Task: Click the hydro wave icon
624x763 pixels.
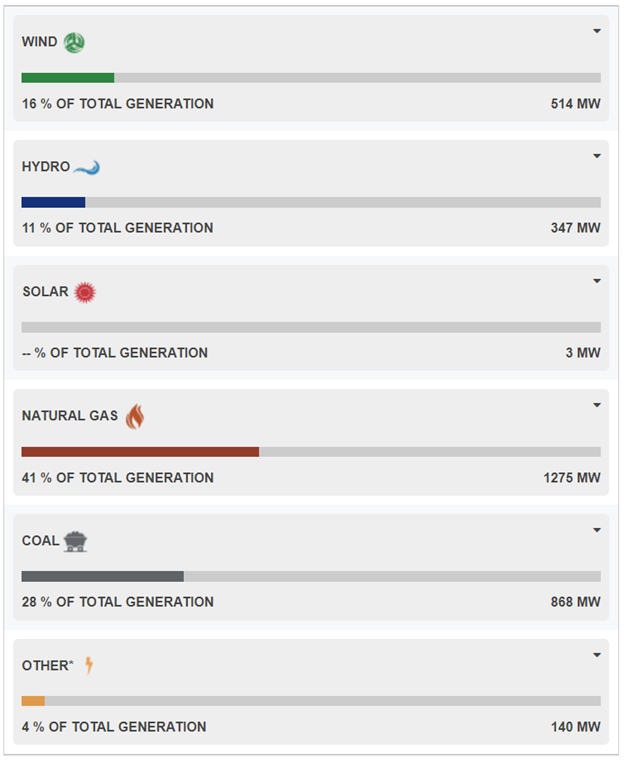Action: 87,167
